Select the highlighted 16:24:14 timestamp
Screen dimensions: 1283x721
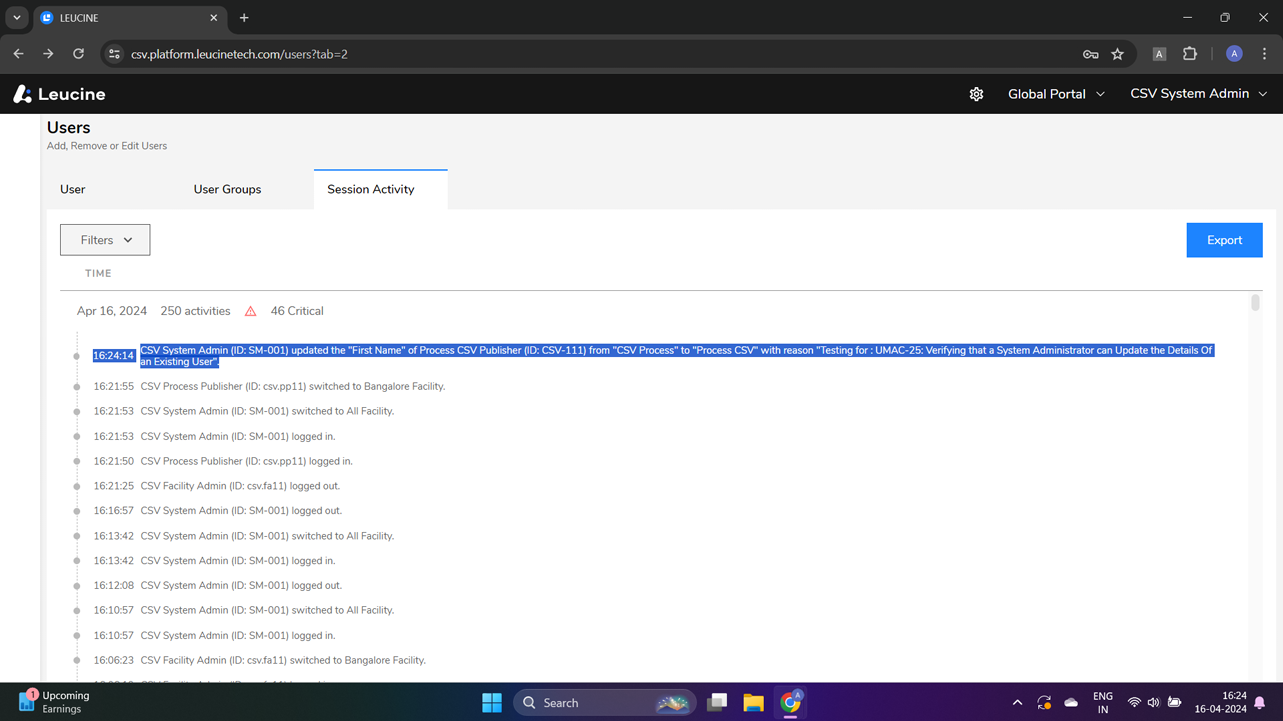(113, 356)
